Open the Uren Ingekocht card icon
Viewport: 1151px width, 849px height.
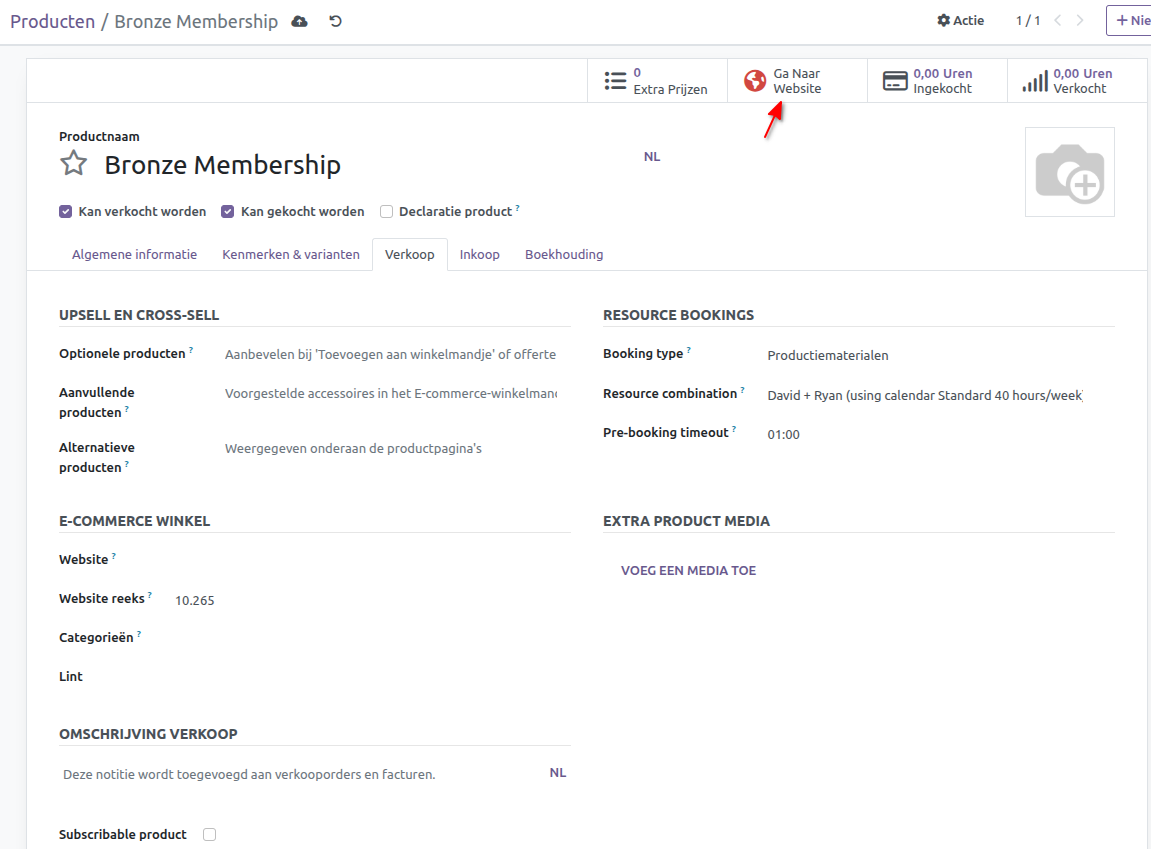tap(895, 81)
